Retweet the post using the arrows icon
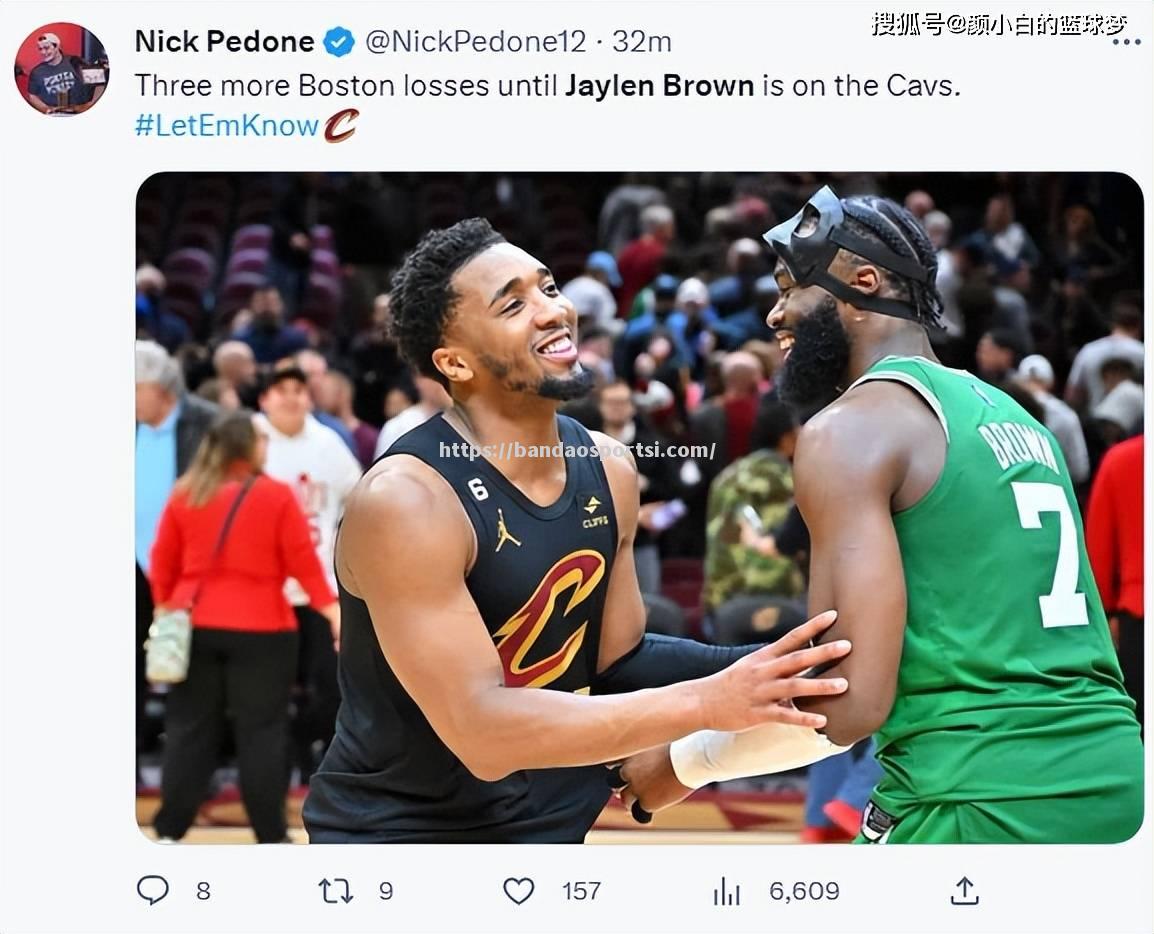Screen dimensions: 1154x934 (x=336, y=891)
